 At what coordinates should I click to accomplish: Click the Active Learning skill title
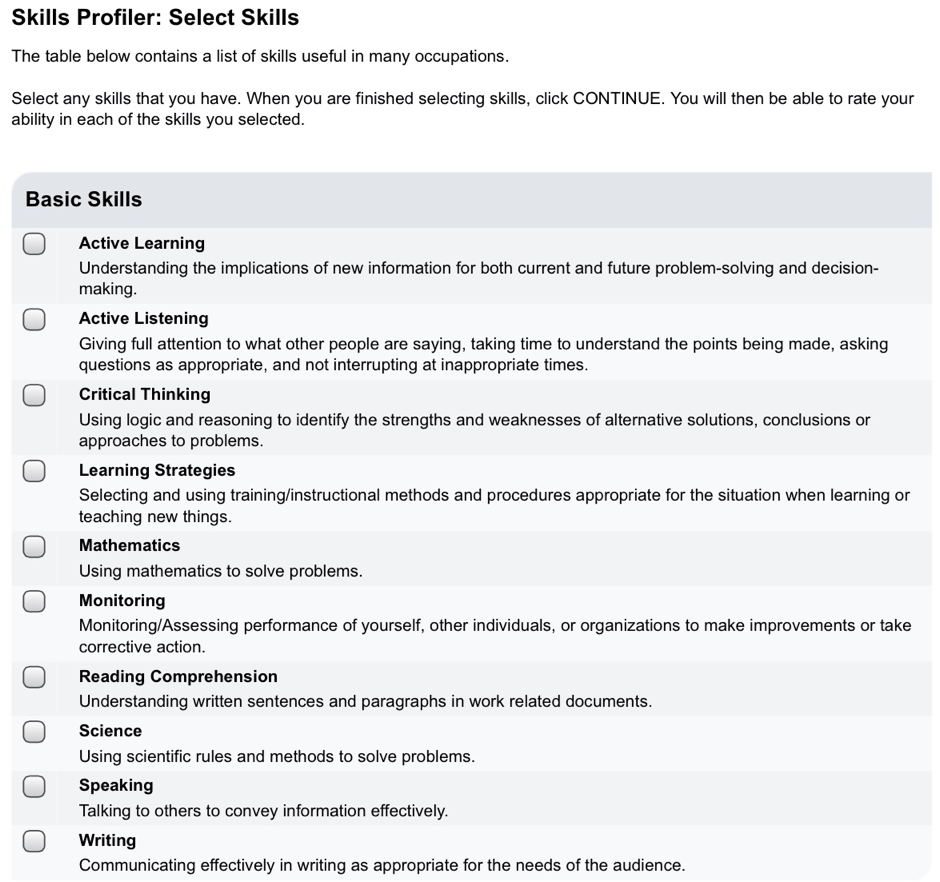[x=142, y=243]
